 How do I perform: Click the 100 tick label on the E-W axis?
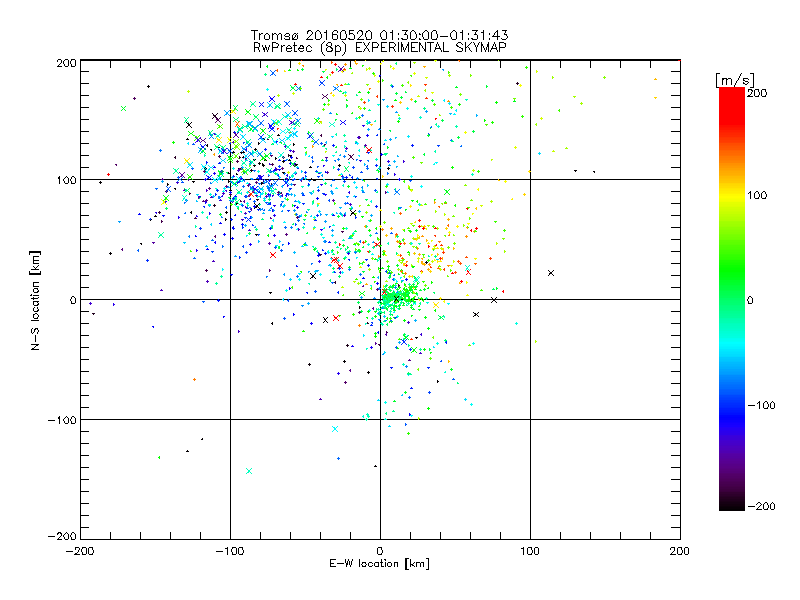point(530,551)
